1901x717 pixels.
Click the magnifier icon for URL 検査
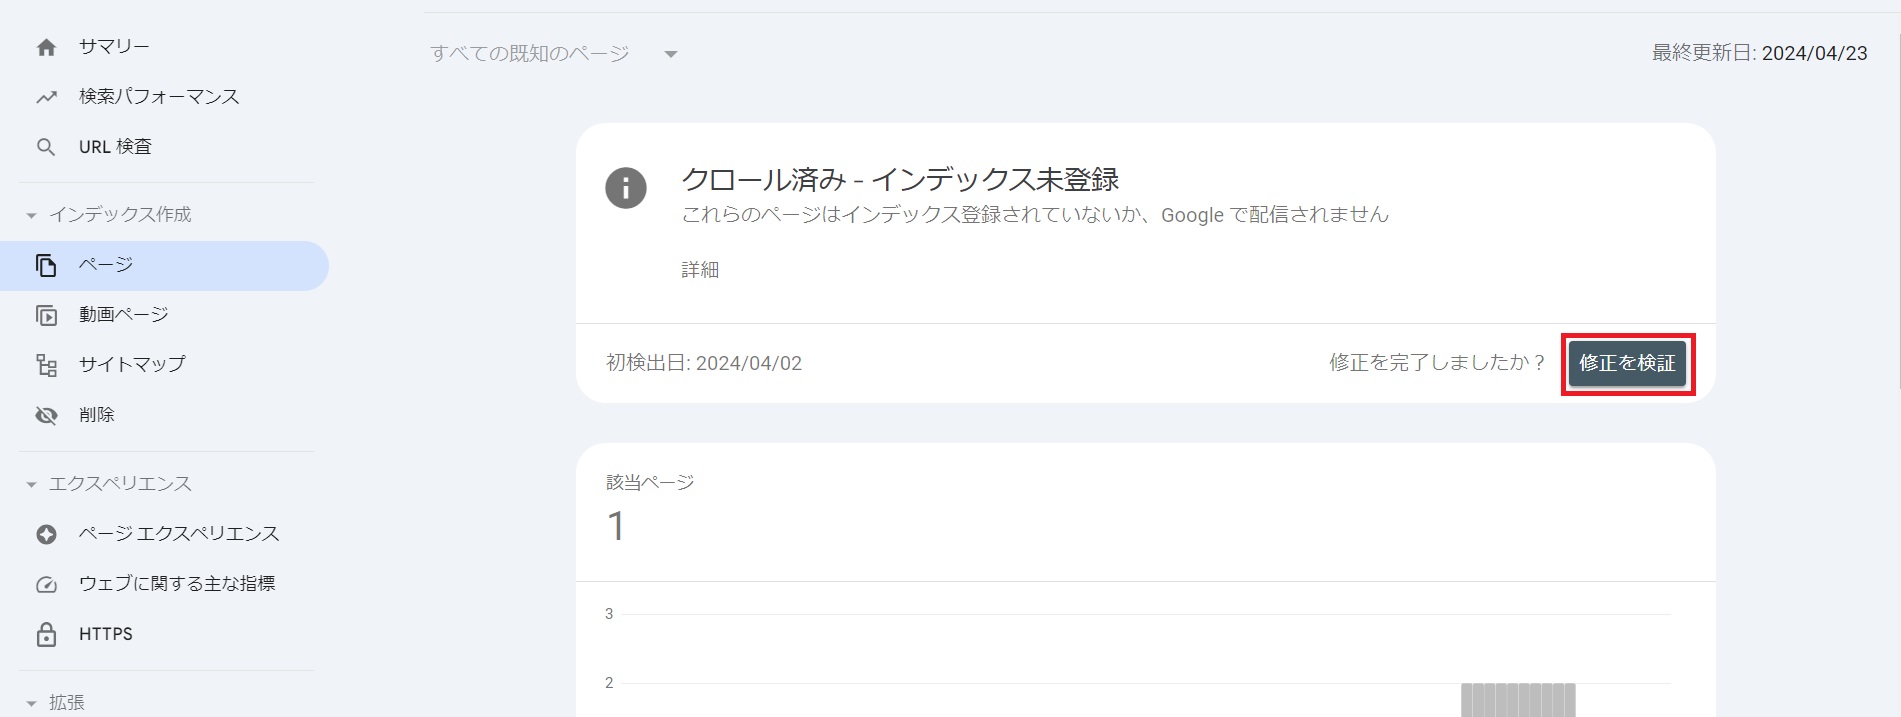pos(46,147)
